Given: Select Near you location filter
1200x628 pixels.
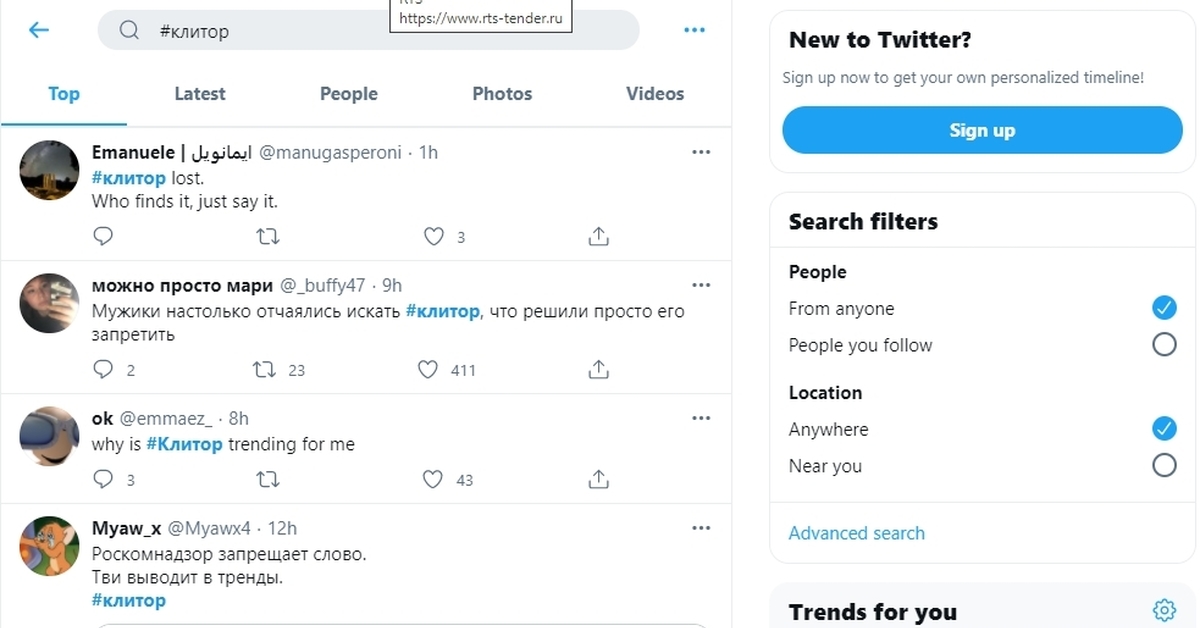Looking at the screenshot, I should (1163, 465).
